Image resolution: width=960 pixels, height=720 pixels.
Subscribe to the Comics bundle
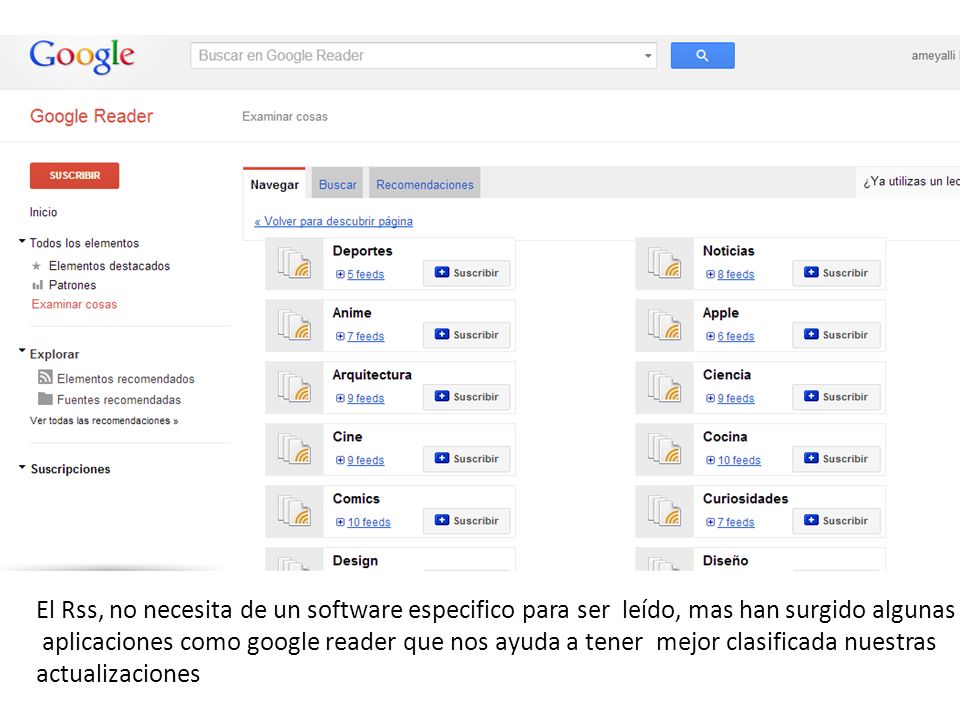point(467,520)
